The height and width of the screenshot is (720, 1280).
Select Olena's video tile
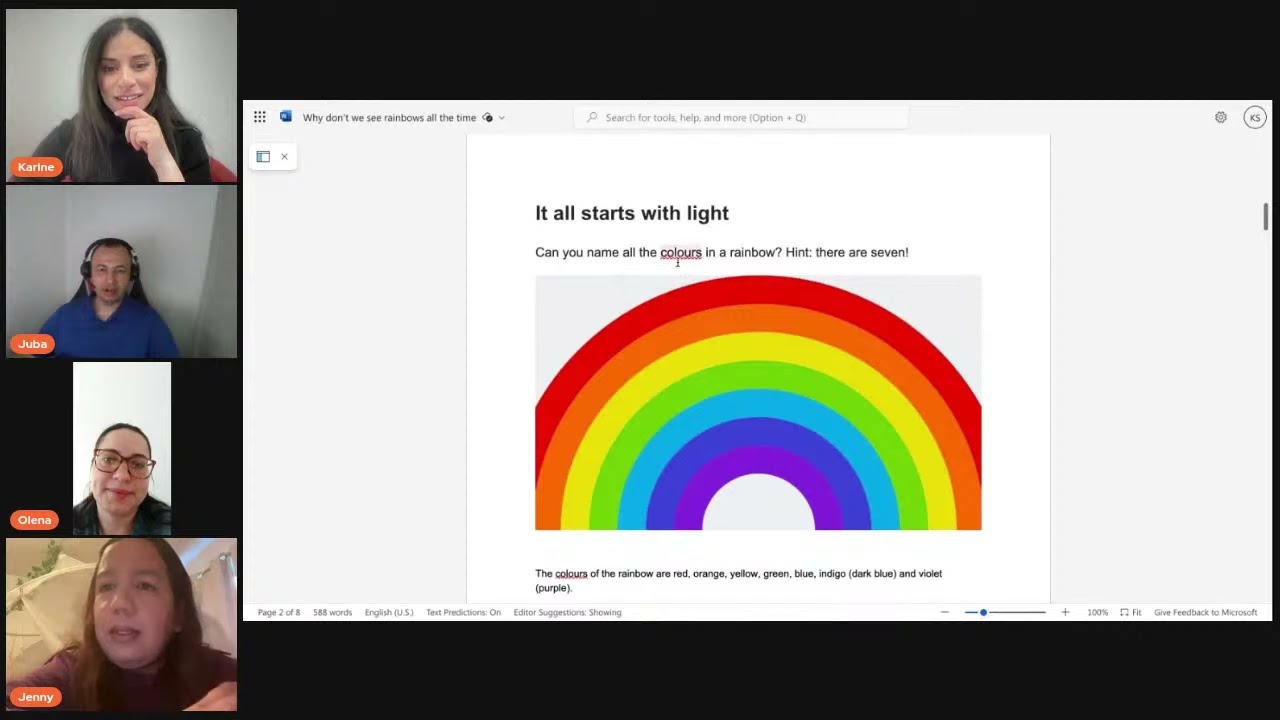(122, 449)
